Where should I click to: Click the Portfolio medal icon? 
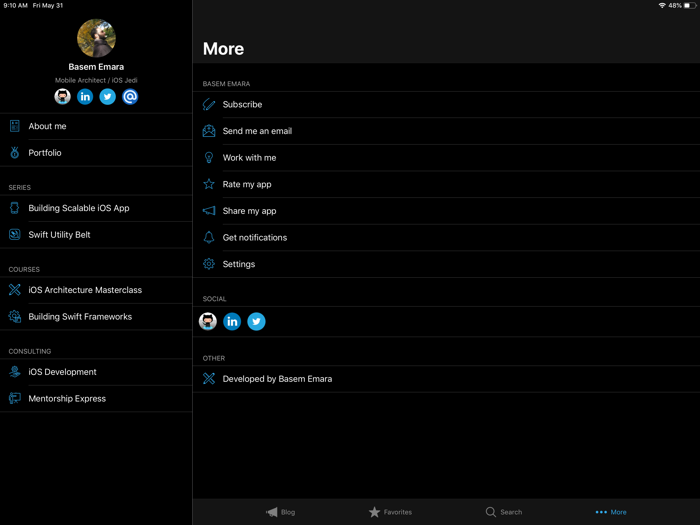pos(15,153)
